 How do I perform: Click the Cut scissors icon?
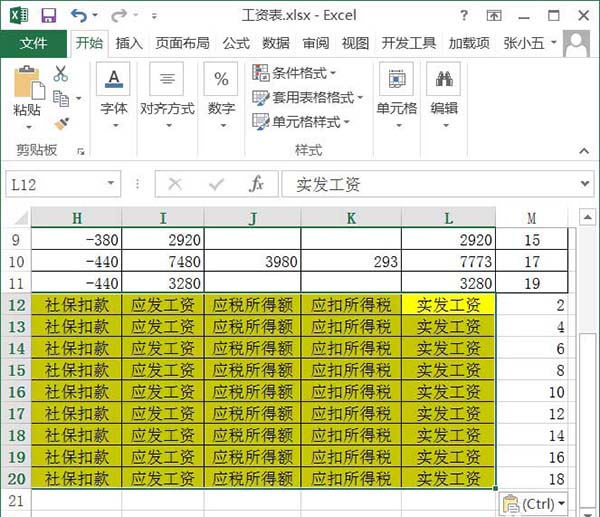click(60, 73)
